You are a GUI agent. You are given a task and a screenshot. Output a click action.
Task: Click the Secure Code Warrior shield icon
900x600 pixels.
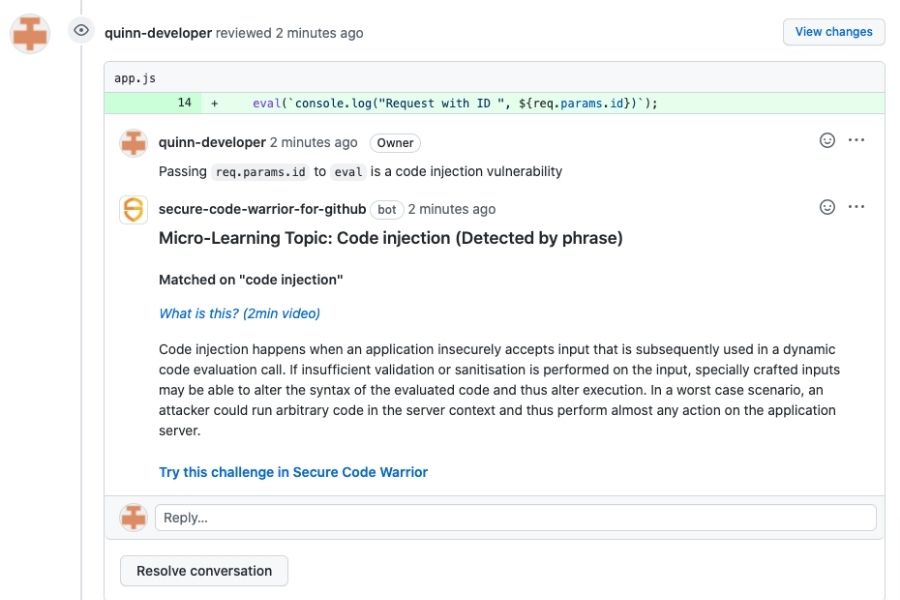pyautogui.click(x=132, y=209)
